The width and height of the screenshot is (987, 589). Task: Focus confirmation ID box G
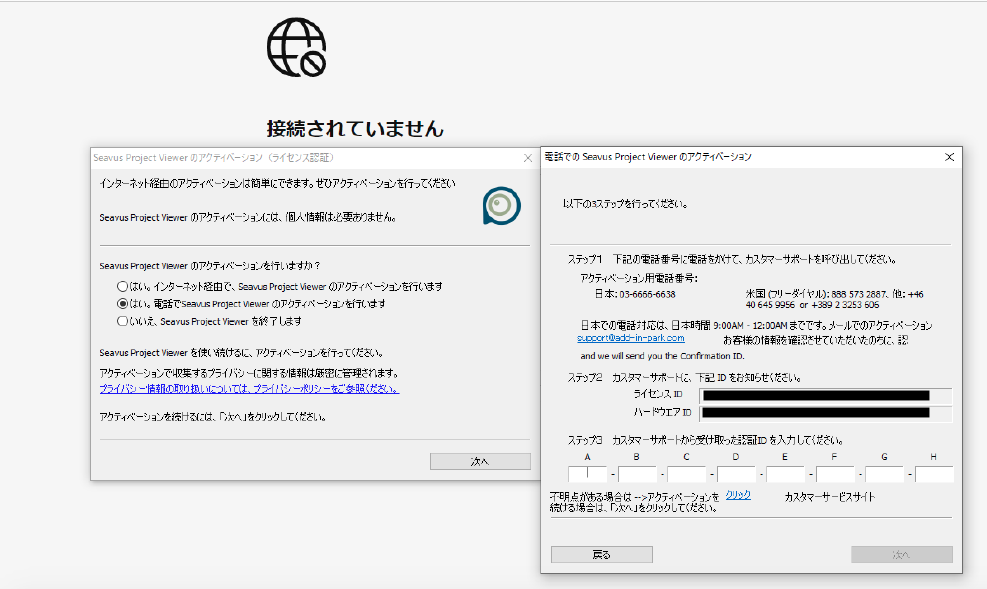tap(884, 474)
